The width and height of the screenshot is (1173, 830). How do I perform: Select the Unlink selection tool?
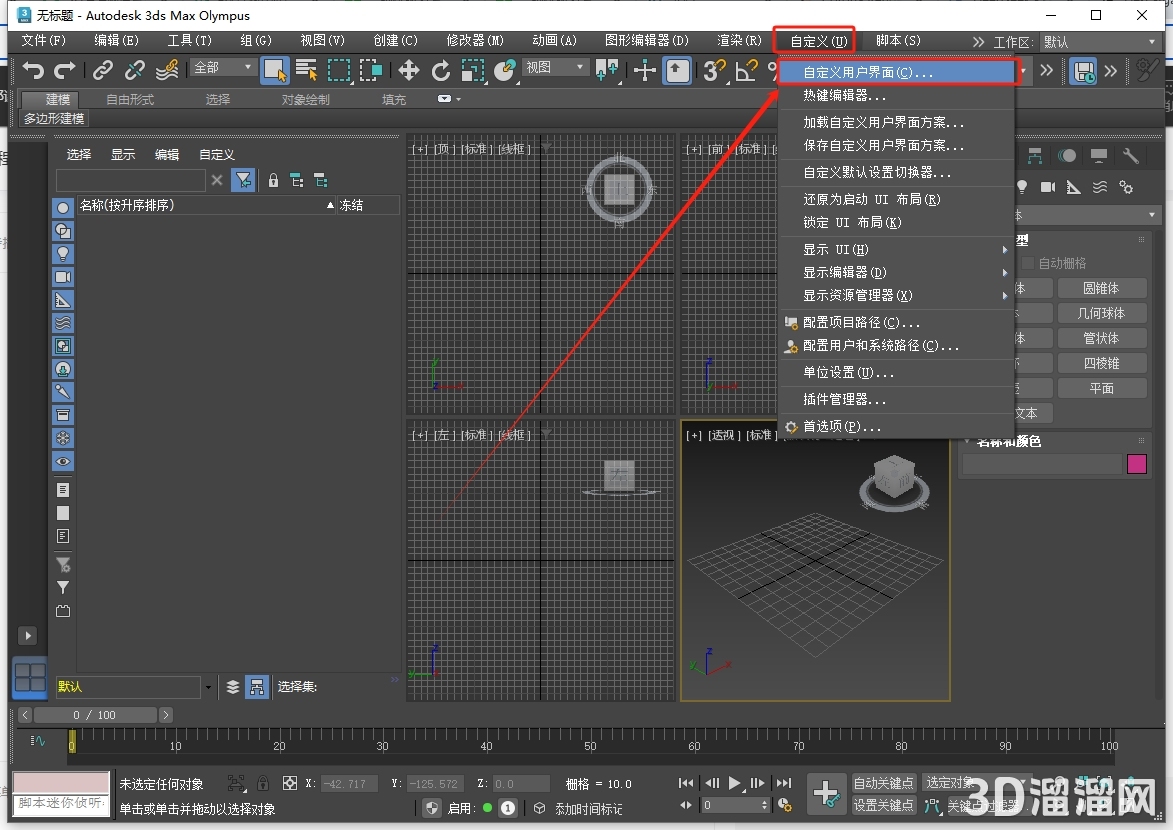135,70
